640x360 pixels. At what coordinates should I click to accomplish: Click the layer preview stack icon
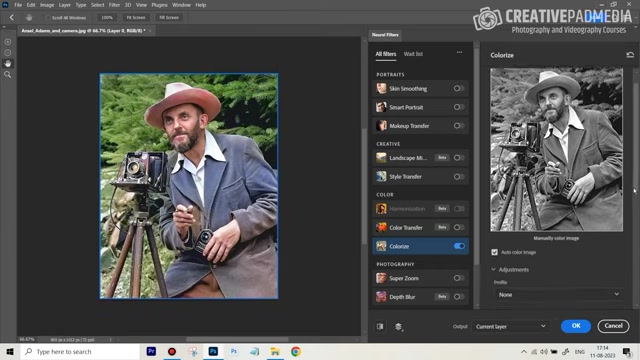coord(399,327)
